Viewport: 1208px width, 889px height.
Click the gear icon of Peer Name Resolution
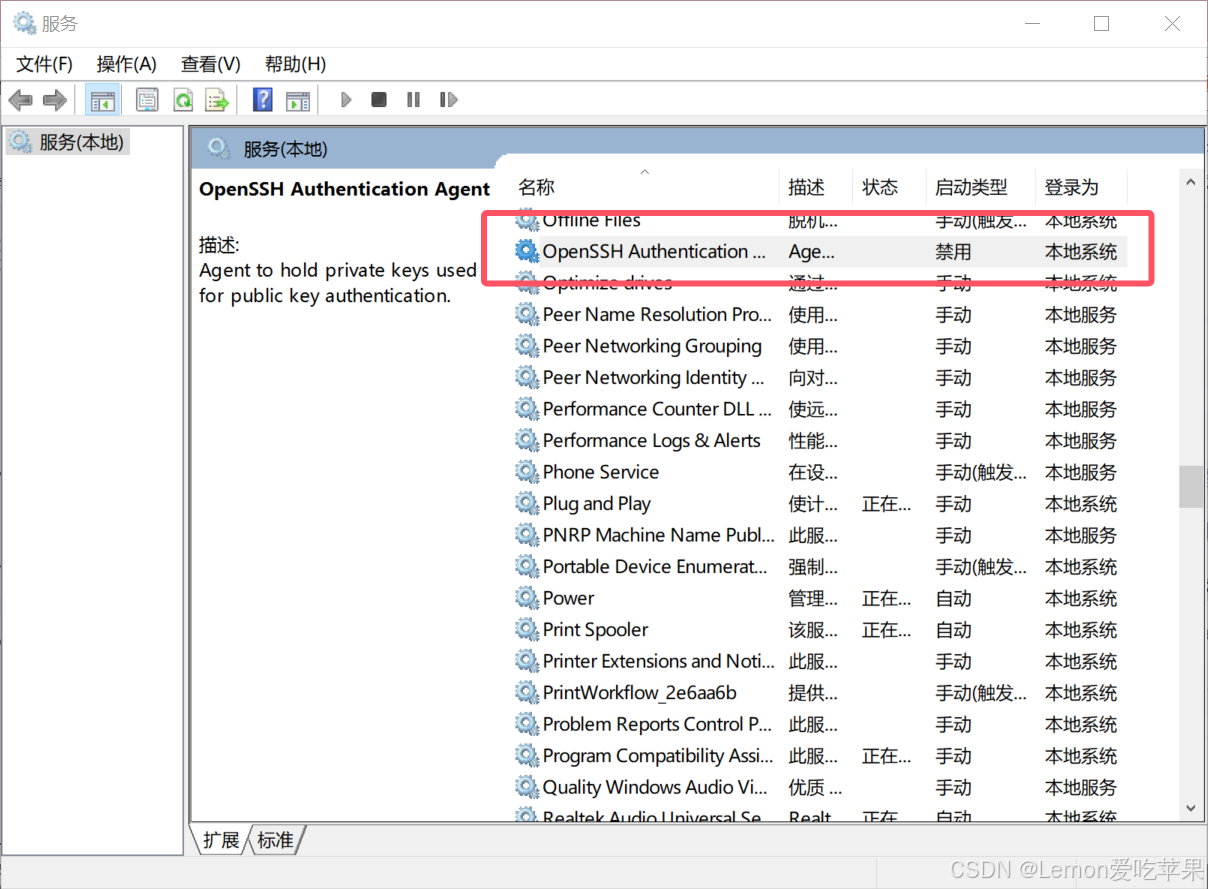[x=527, y=314]
